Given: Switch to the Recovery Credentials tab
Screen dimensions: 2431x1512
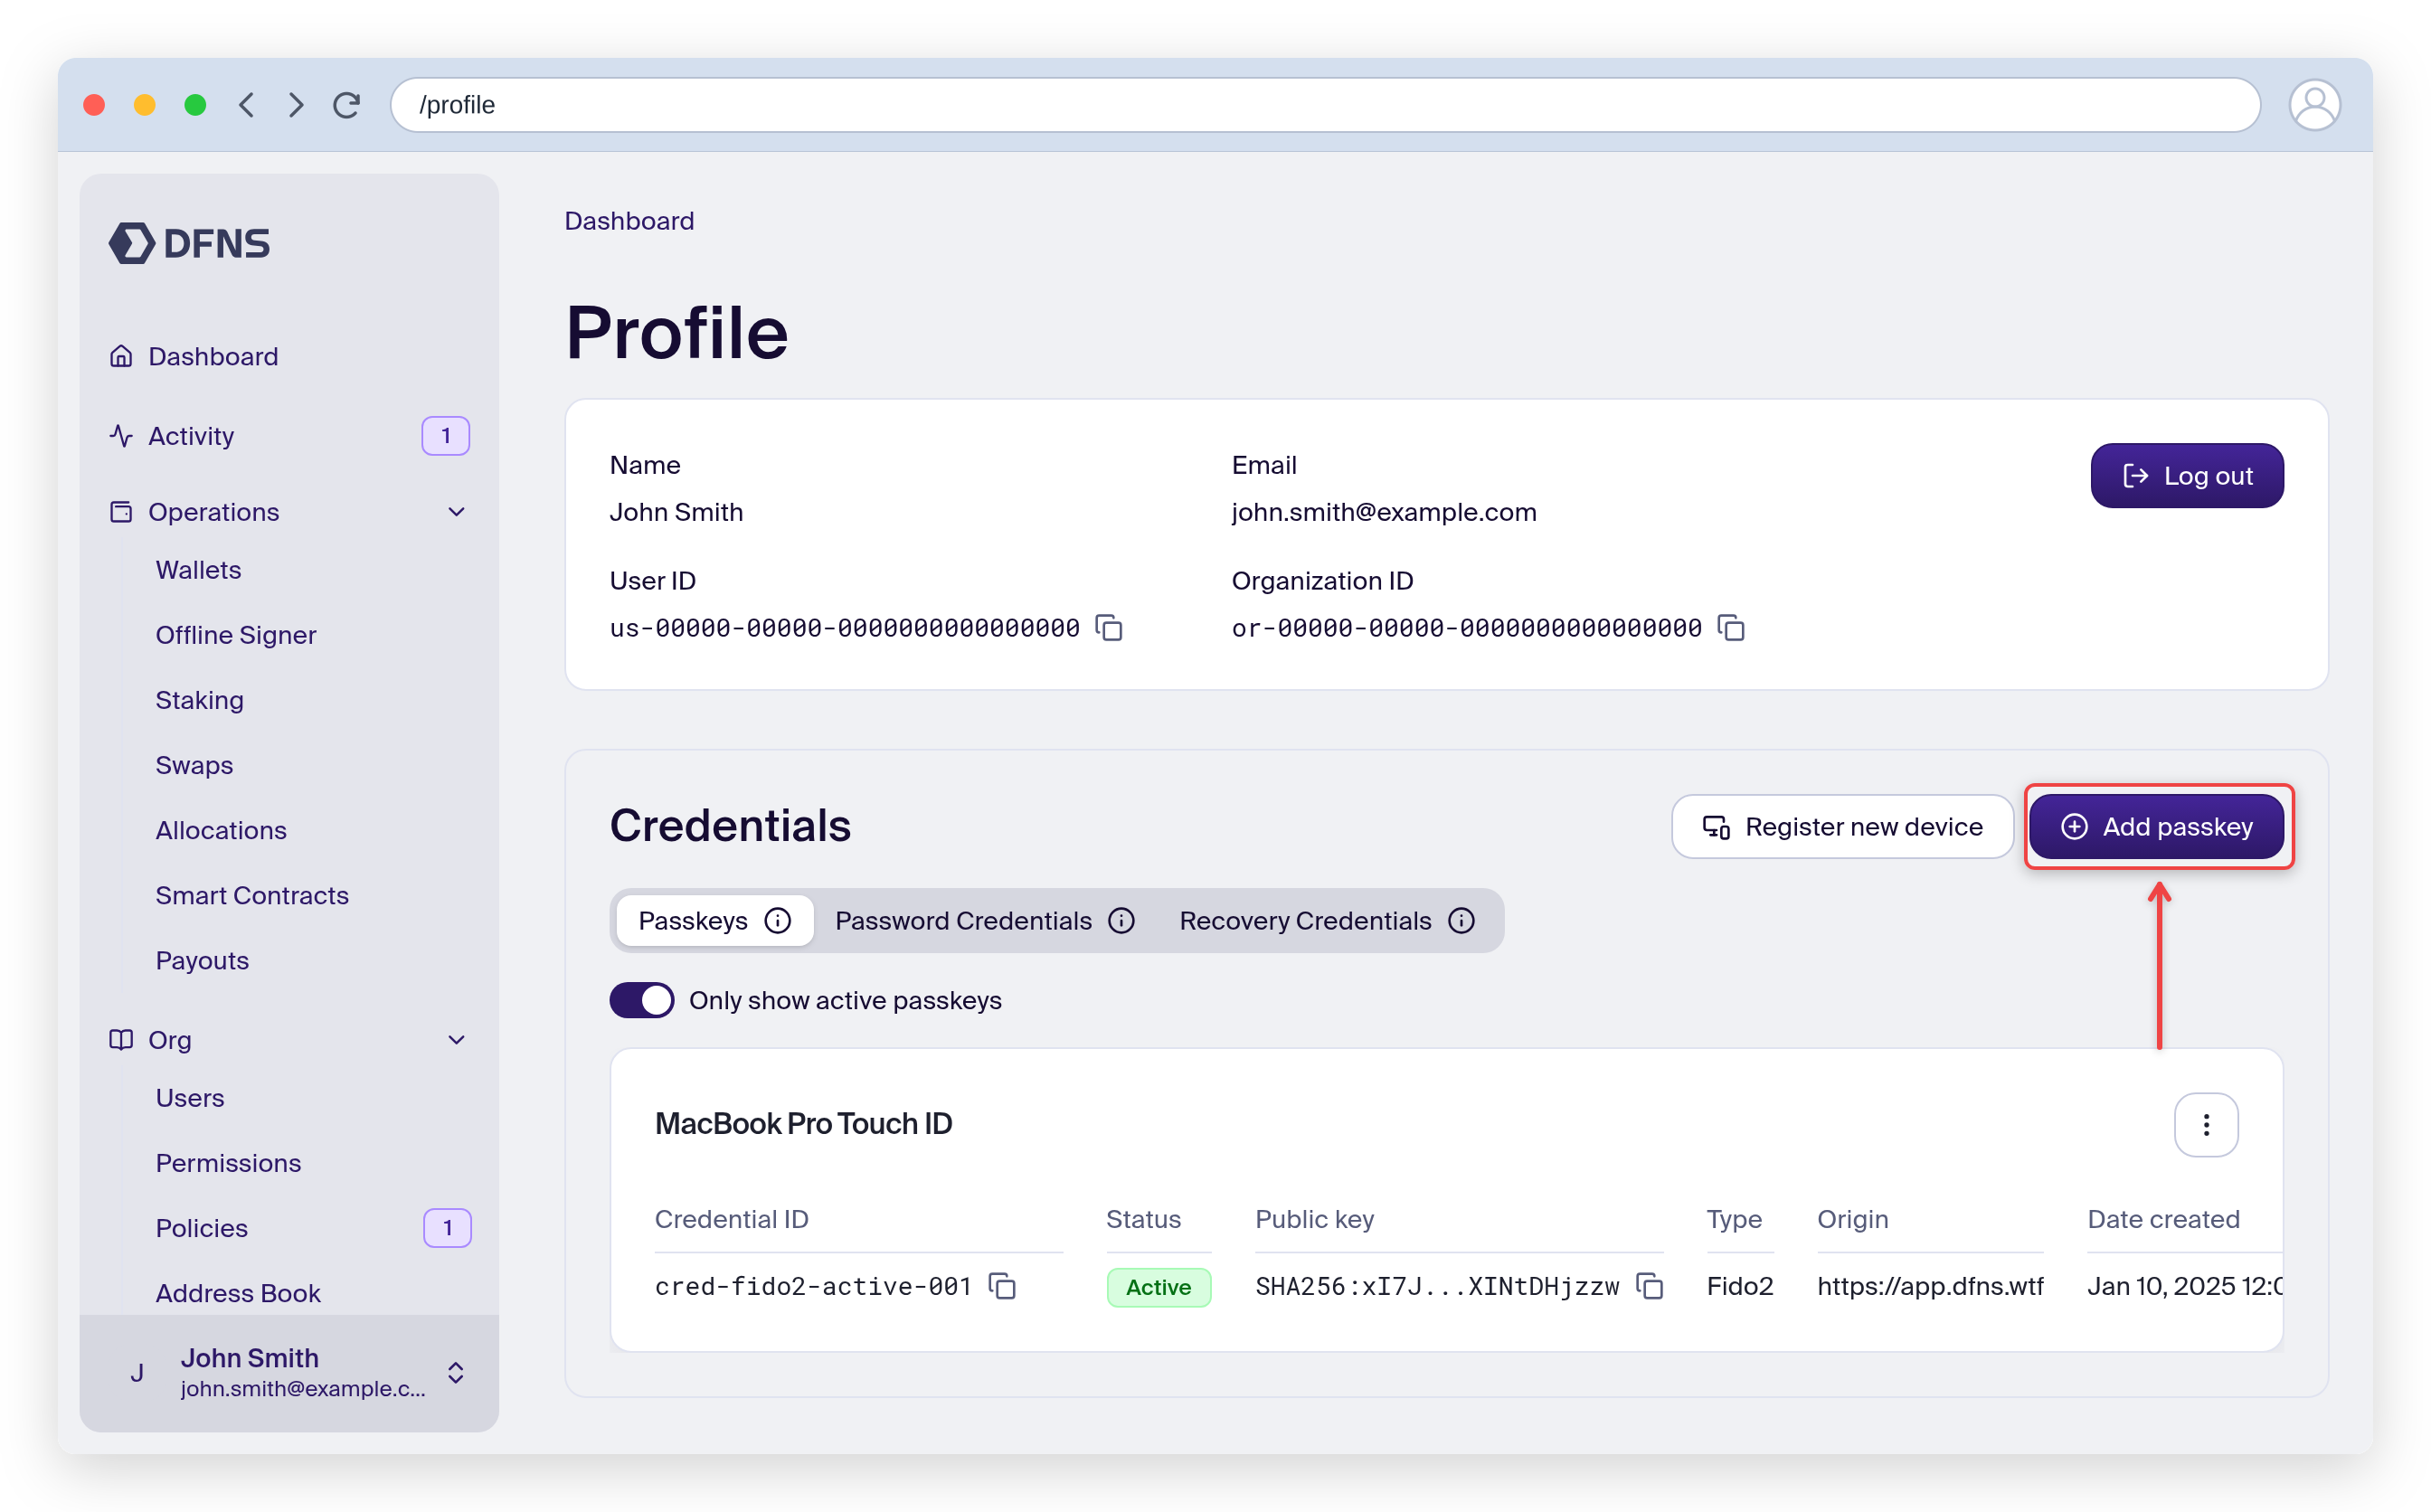Looking at the screenshot, I should [1327, 921].
